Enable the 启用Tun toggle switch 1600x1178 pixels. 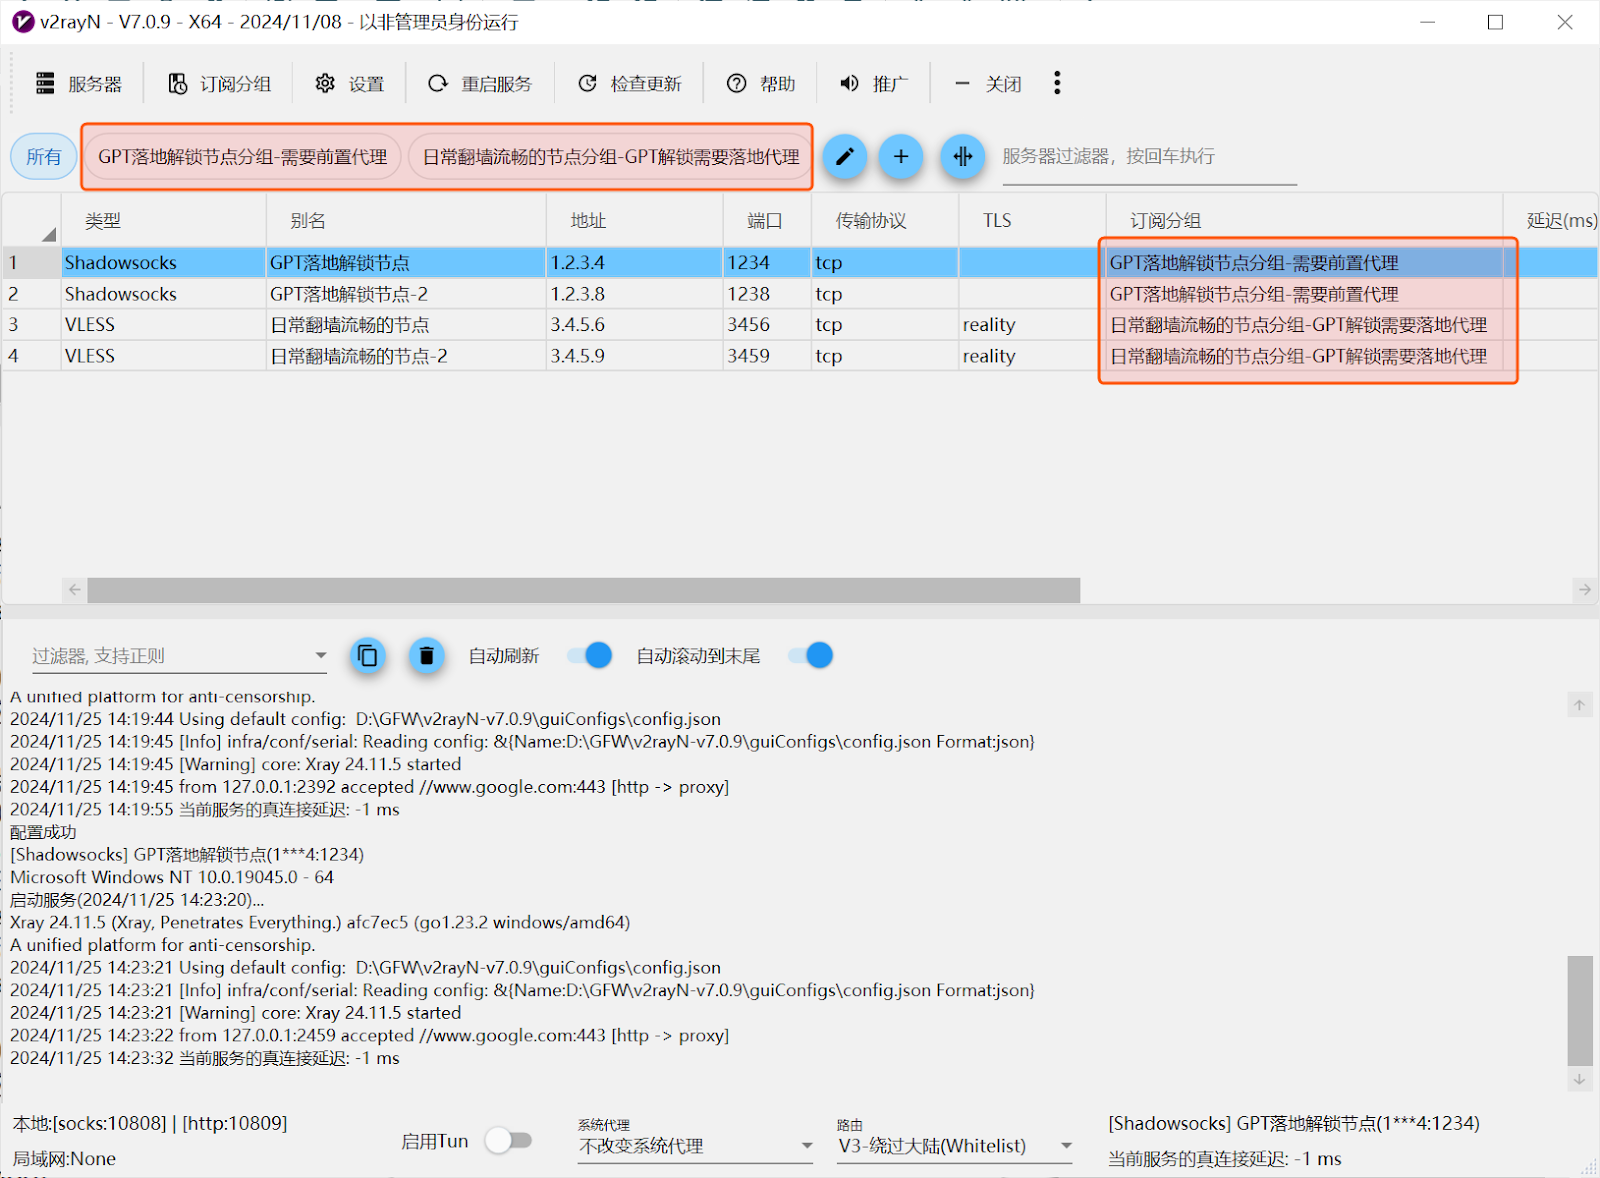point(509,1141)
